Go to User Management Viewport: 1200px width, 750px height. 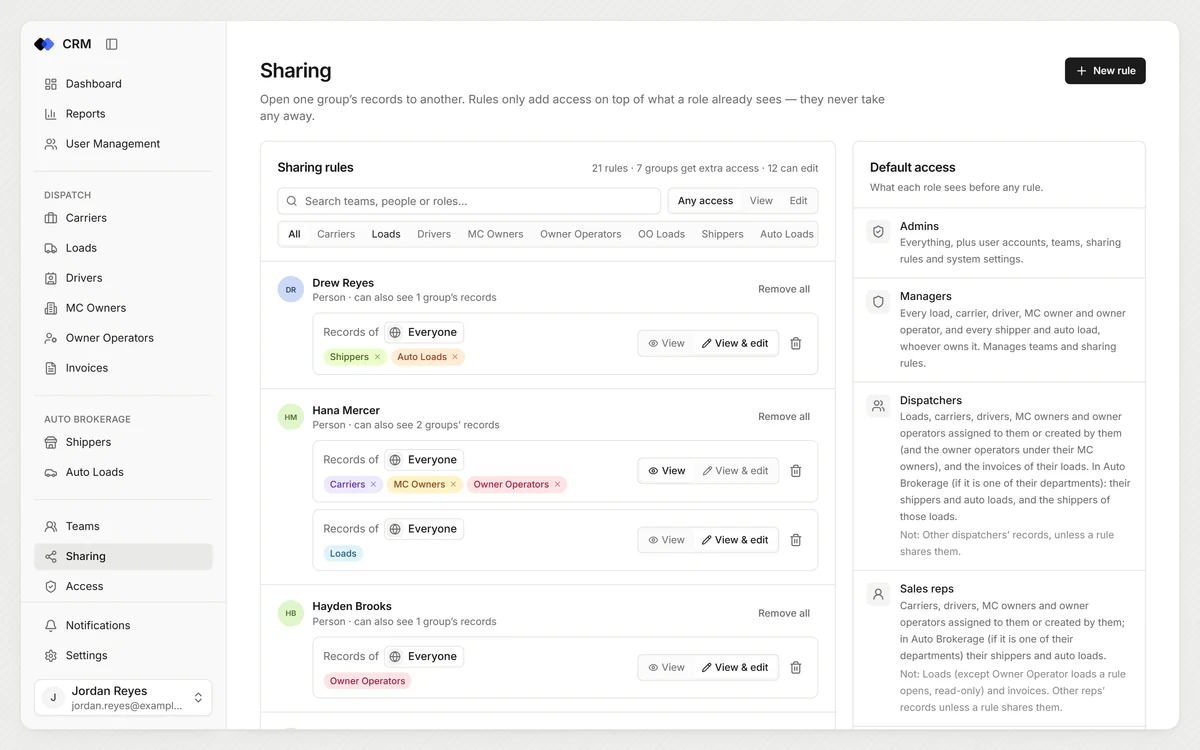coord(123,144)
